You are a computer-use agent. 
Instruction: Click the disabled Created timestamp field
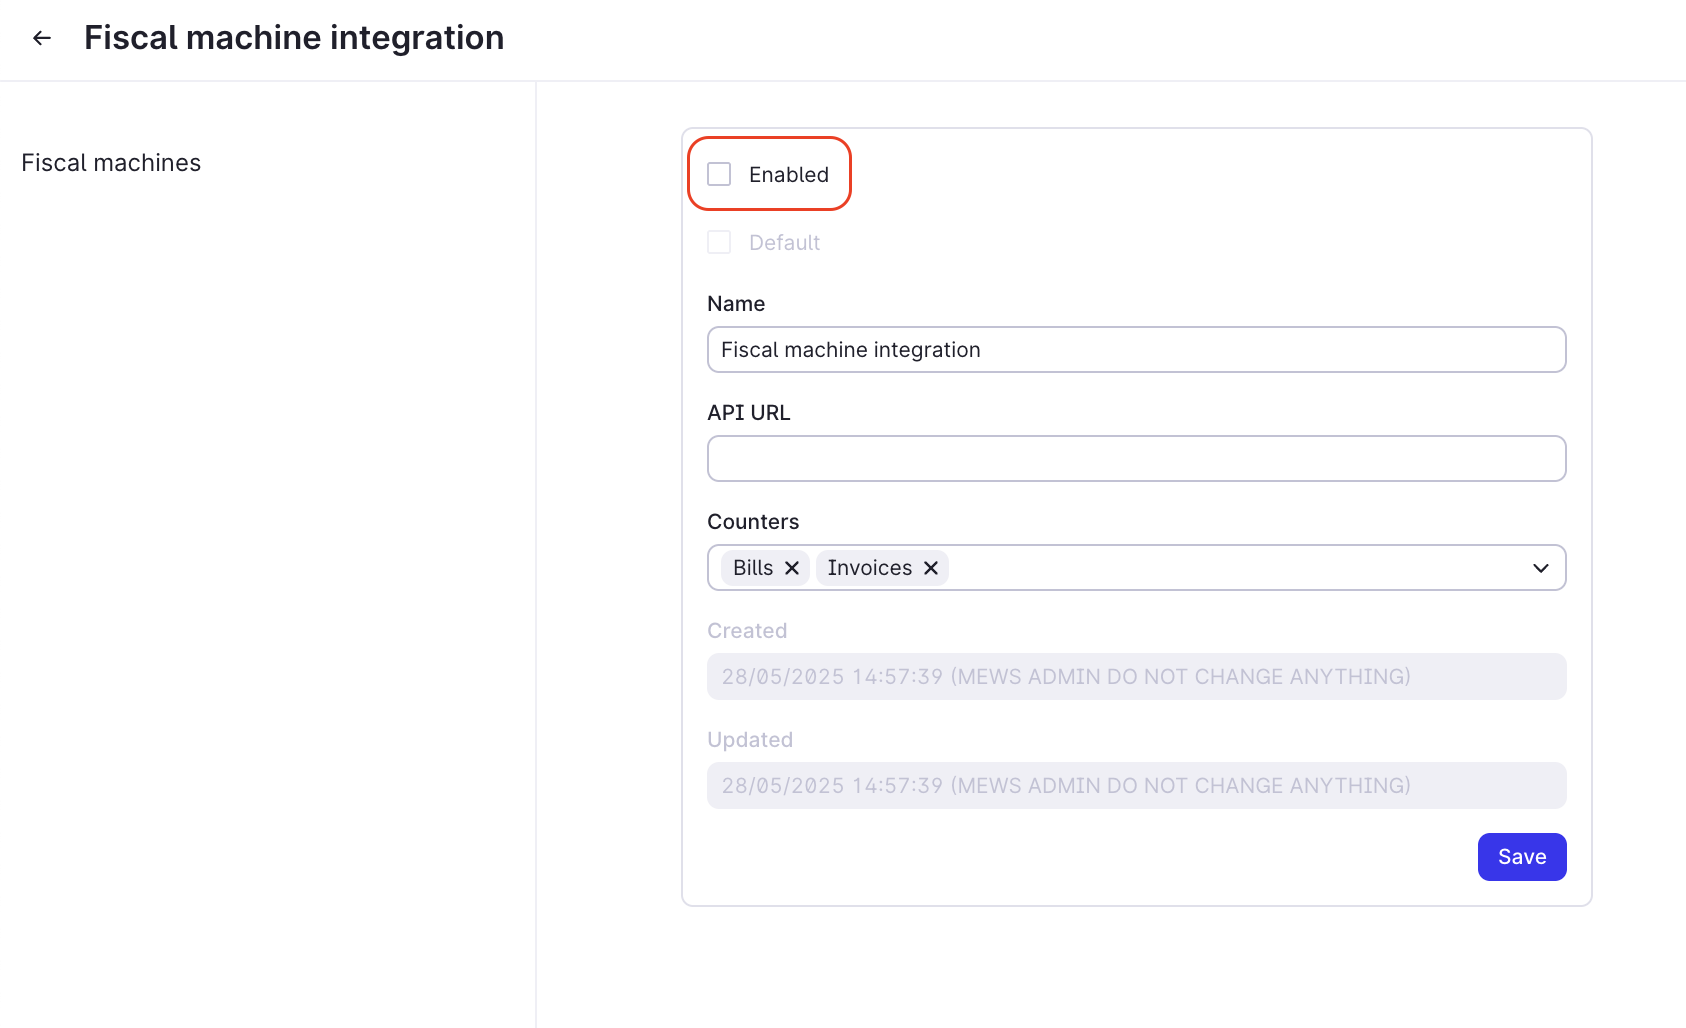(1136, 677)
